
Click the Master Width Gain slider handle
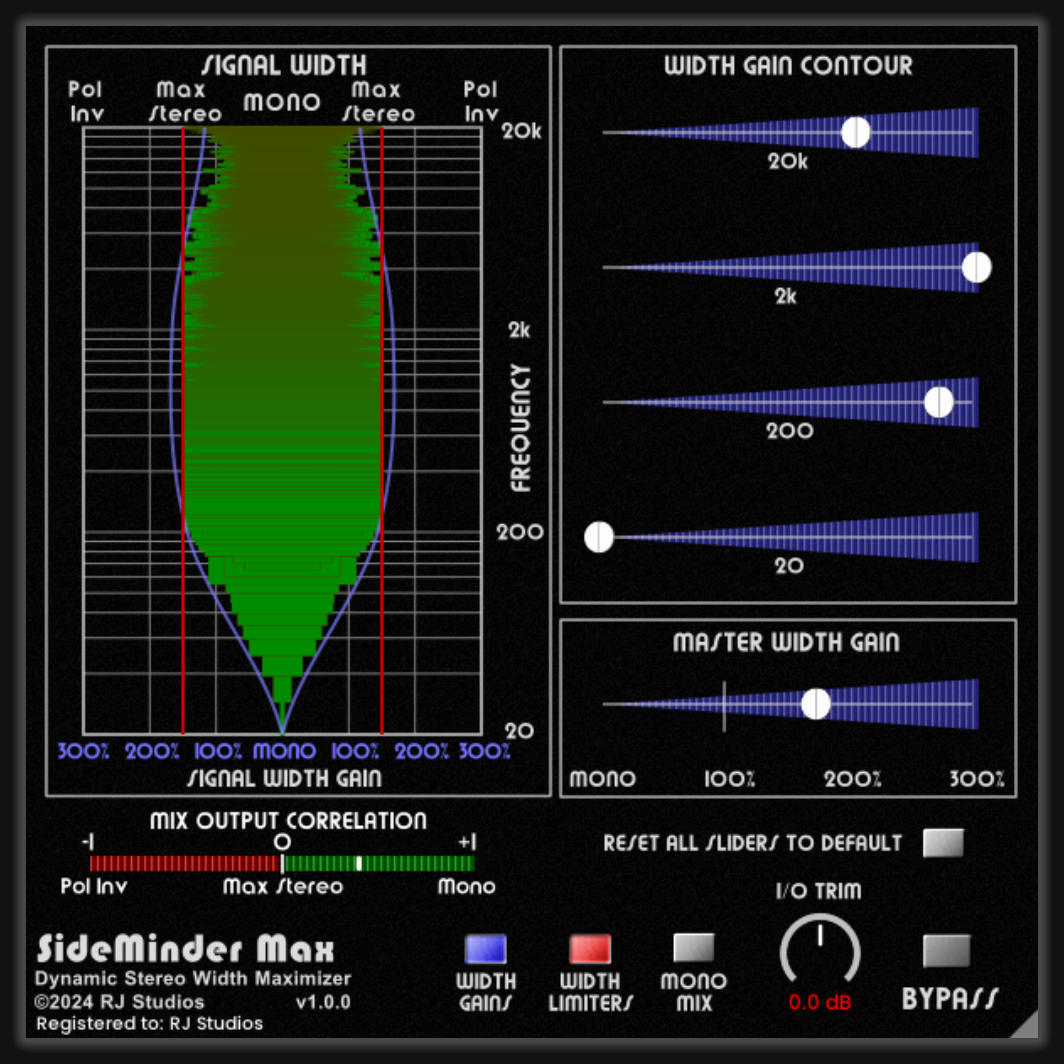[818, 704]
